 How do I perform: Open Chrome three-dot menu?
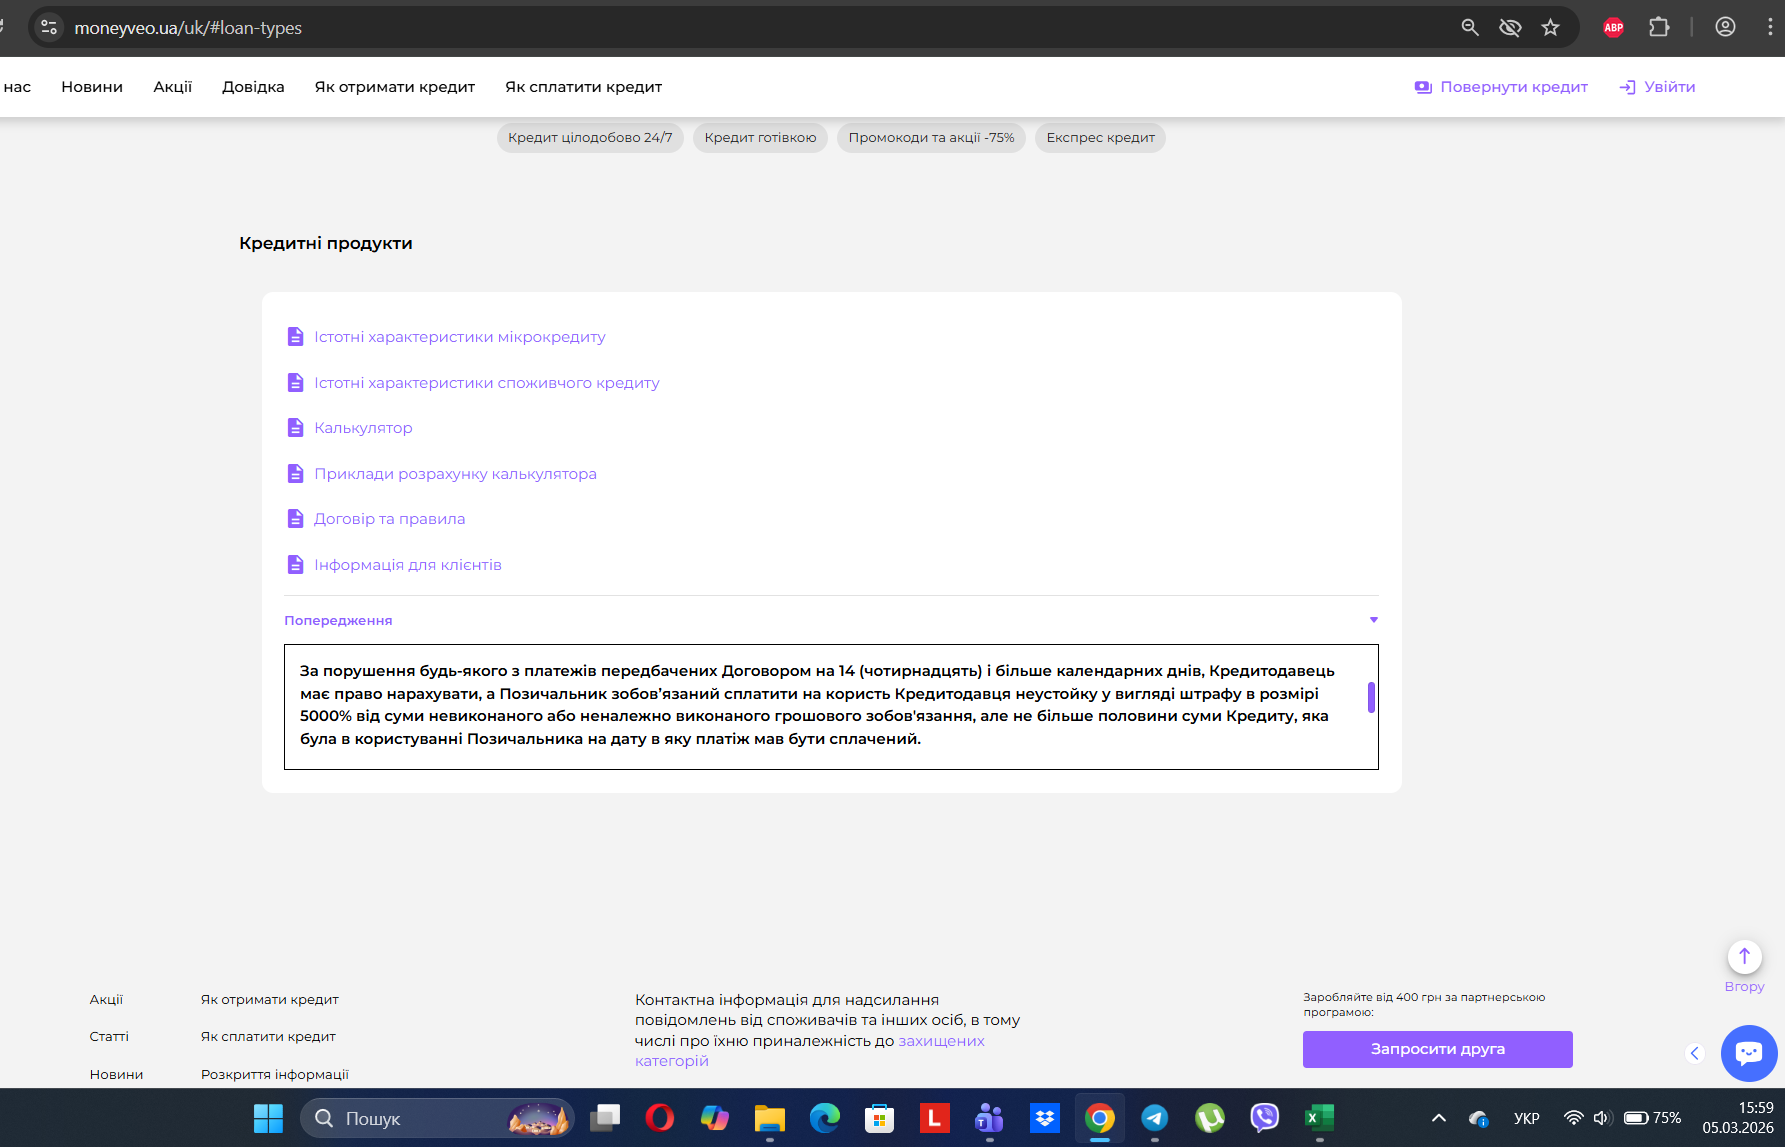coord(1769,28)
